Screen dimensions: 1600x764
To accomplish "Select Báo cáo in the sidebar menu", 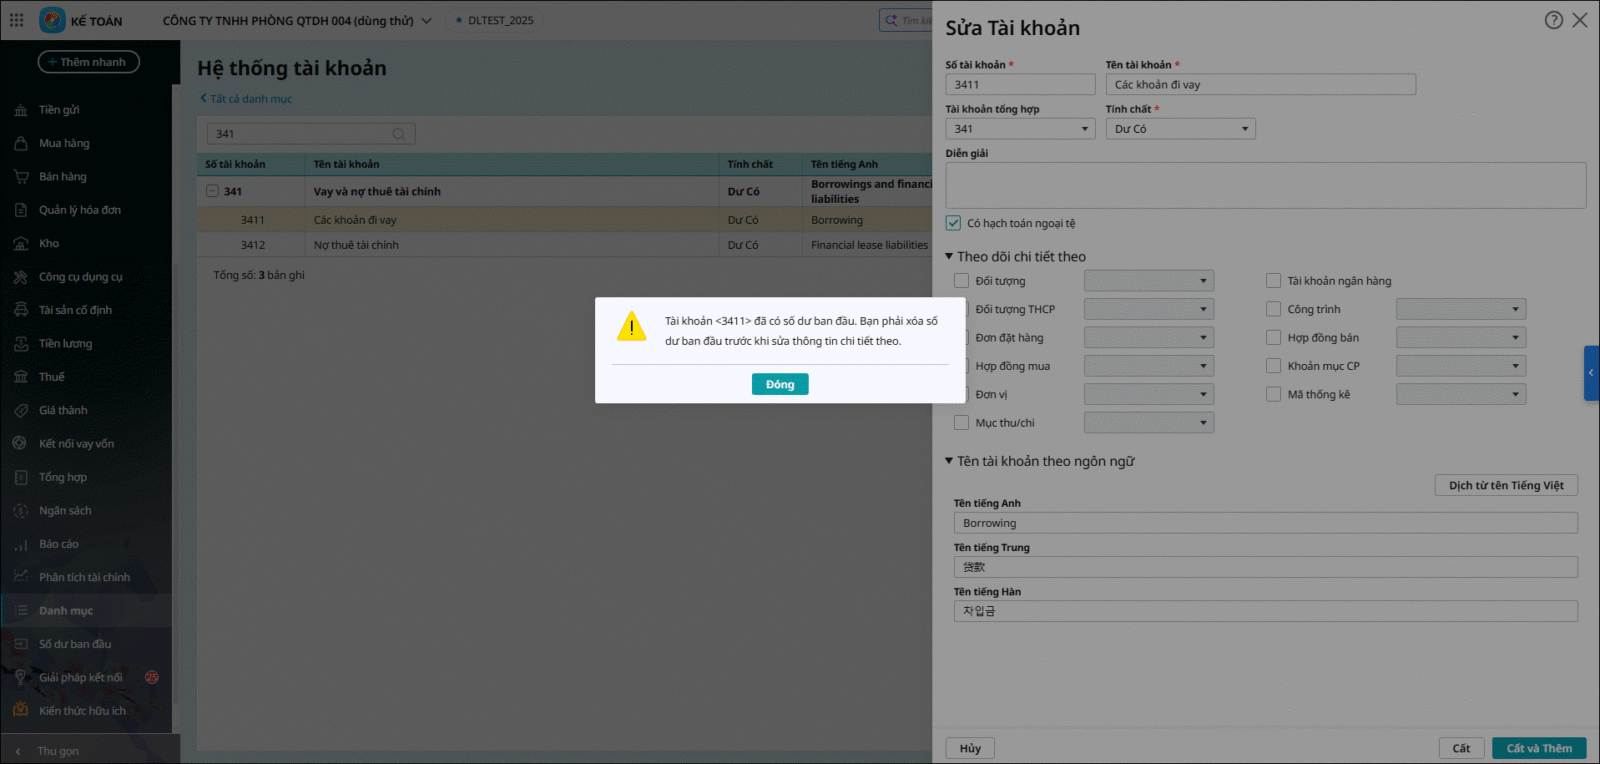I will point(58,544).
